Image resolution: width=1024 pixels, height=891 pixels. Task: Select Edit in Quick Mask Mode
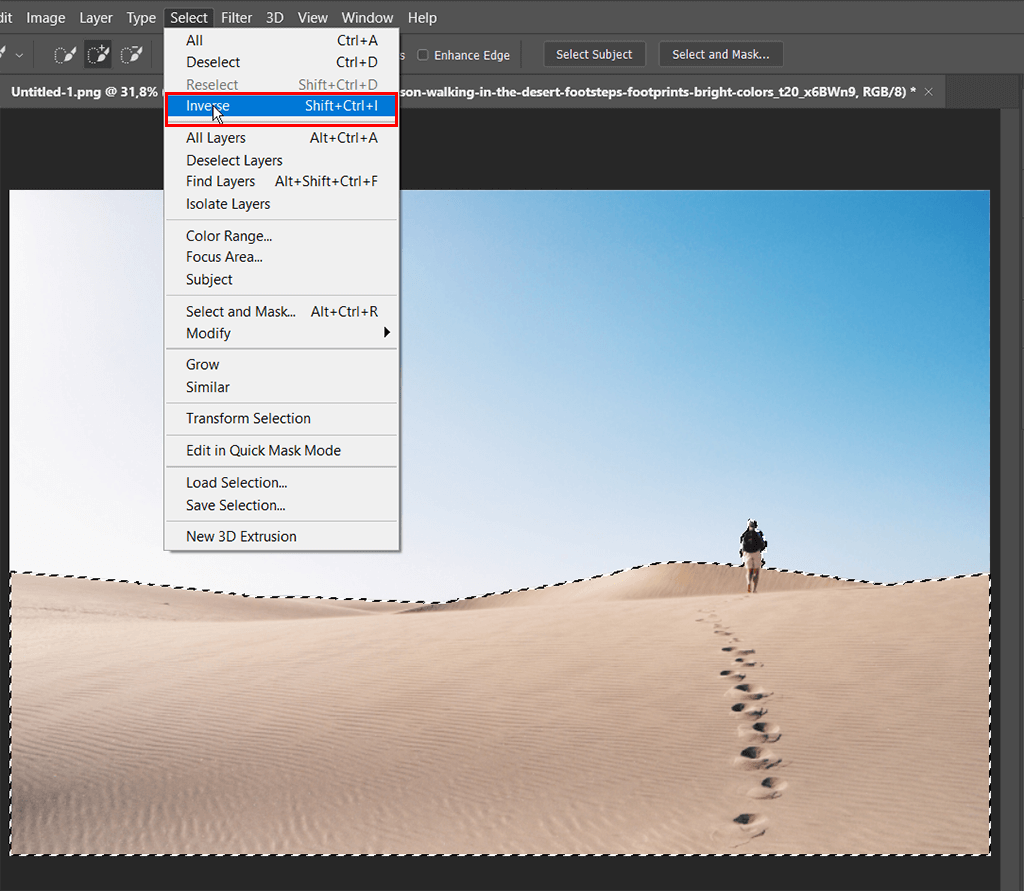263,450
